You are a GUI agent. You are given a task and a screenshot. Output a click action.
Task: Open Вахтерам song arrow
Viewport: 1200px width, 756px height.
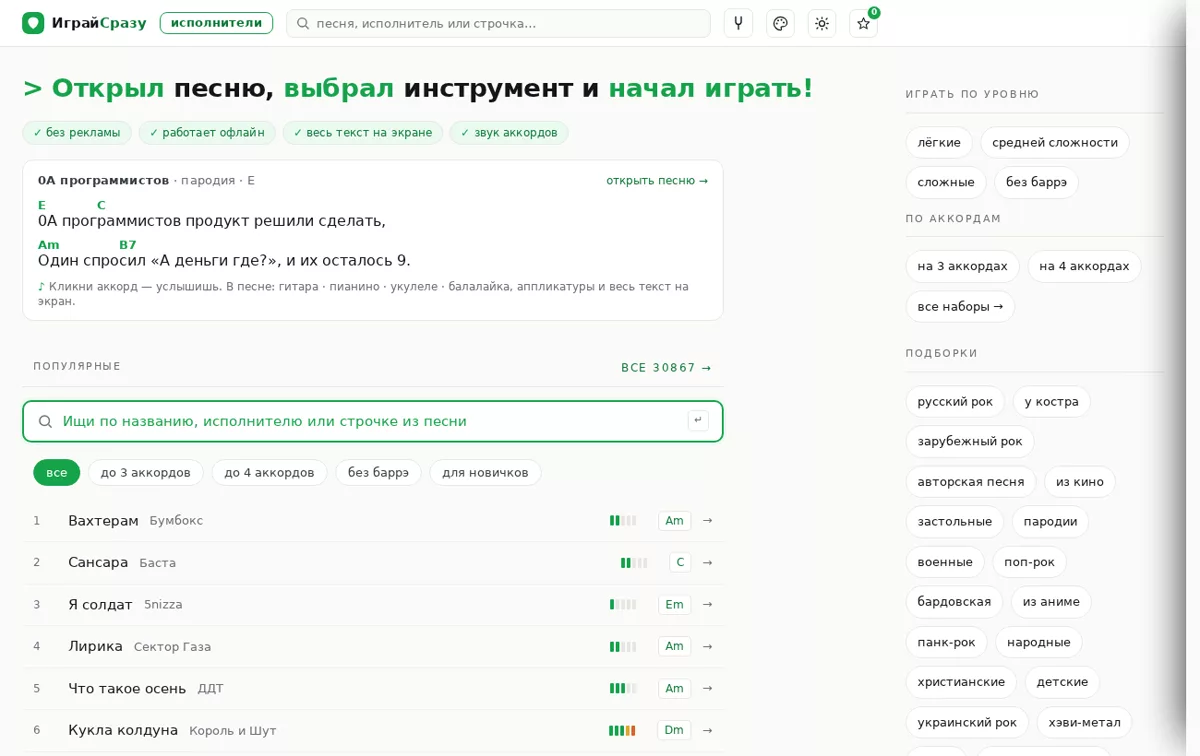point(707,521)
